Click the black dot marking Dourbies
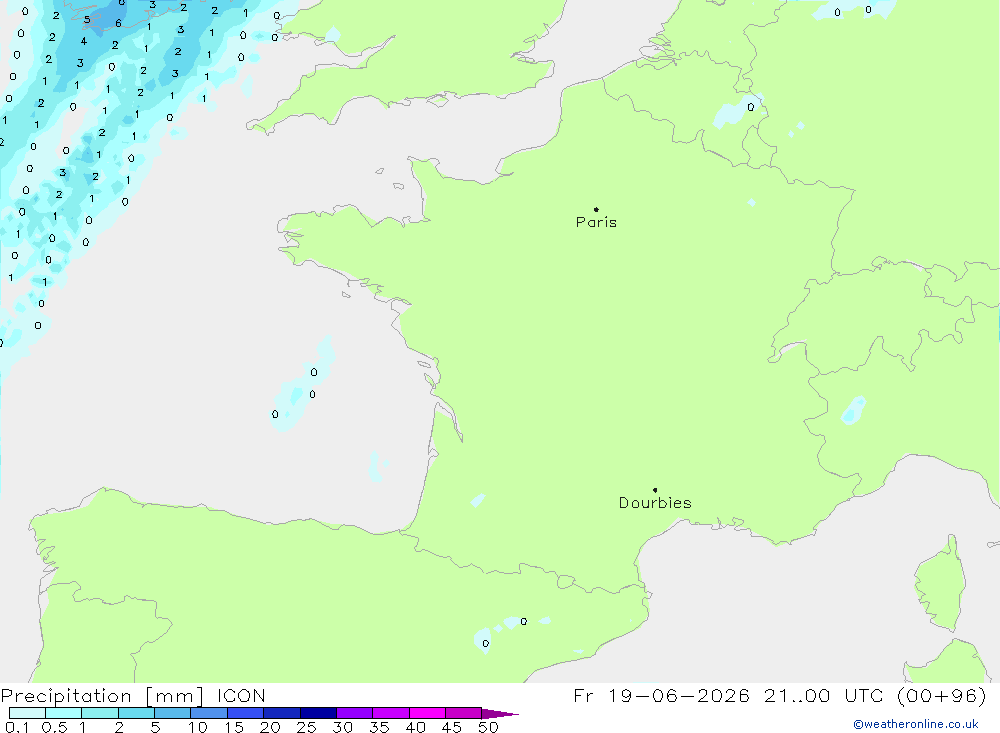 click(x=655, y=490)
